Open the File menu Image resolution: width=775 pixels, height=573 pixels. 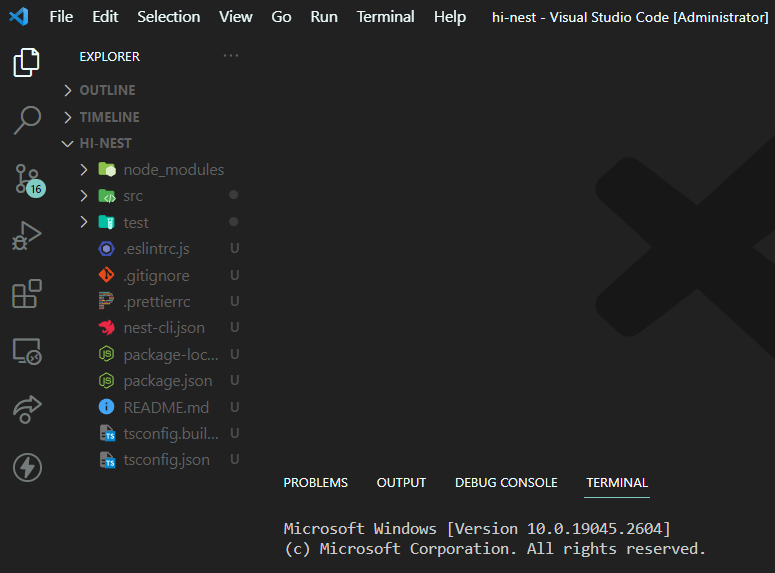pyautogui.click(x=61, y=17)
